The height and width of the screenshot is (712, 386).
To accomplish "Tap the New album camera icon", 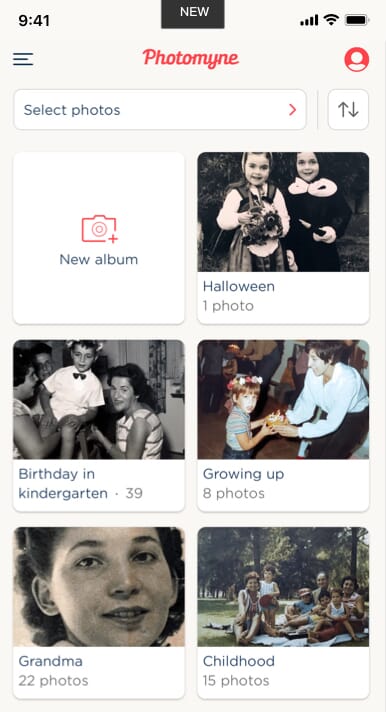I will (x=99, y=229).
